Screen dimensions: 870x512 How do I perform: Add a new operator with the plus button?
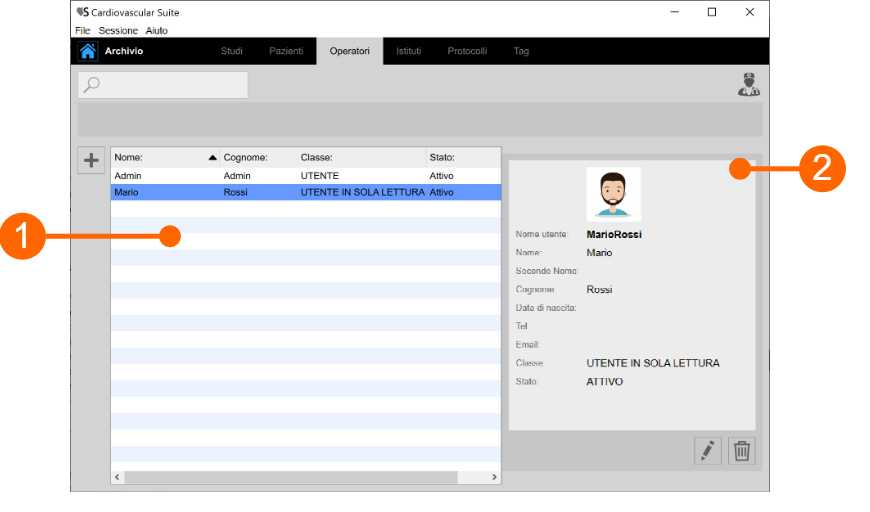tap(91, 160)
